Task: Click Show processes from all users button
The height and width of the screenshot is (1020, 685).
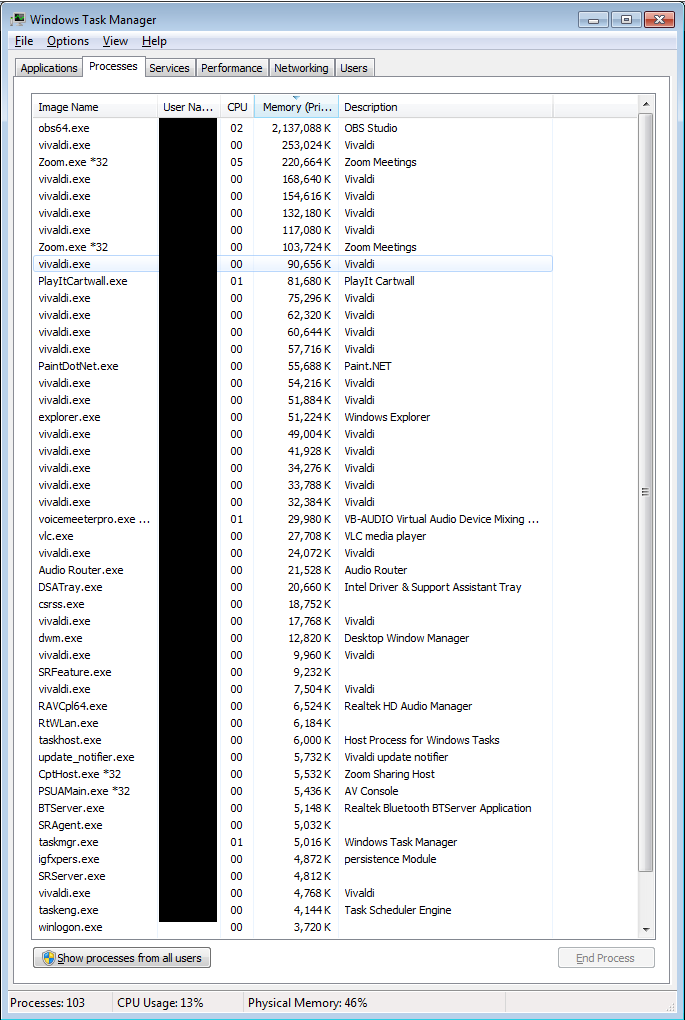Action: (x=122, y=958)
